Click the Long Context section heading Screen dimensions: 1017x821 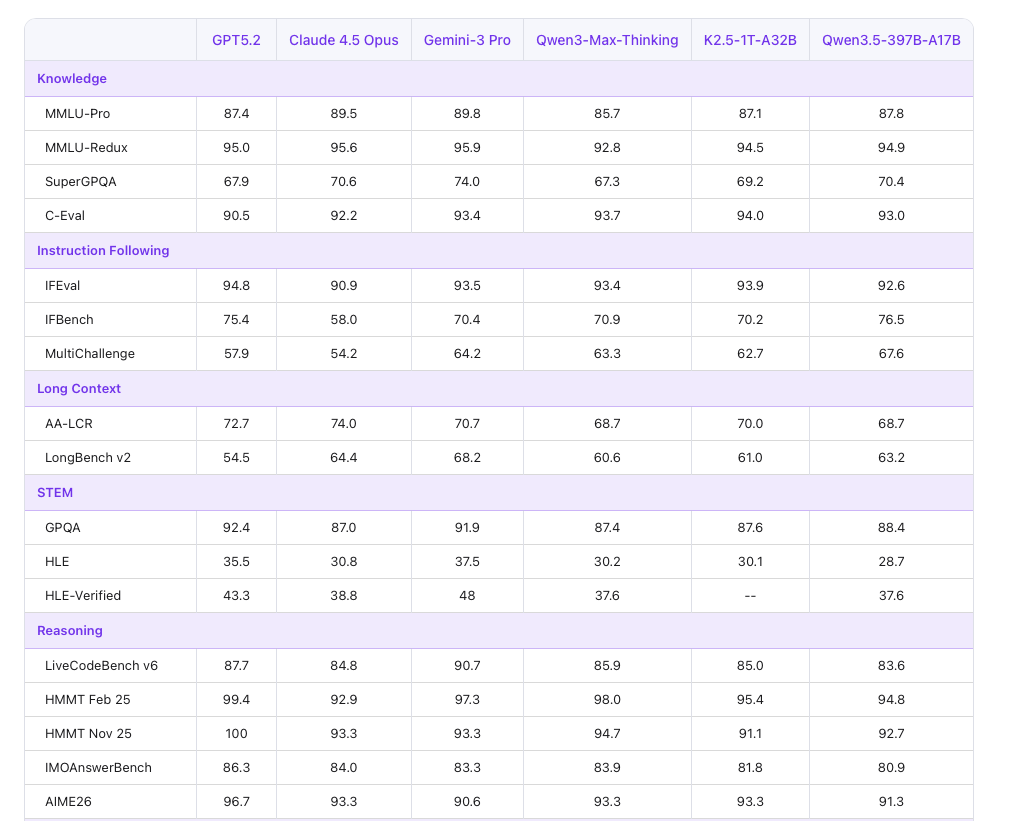point(79,388)
